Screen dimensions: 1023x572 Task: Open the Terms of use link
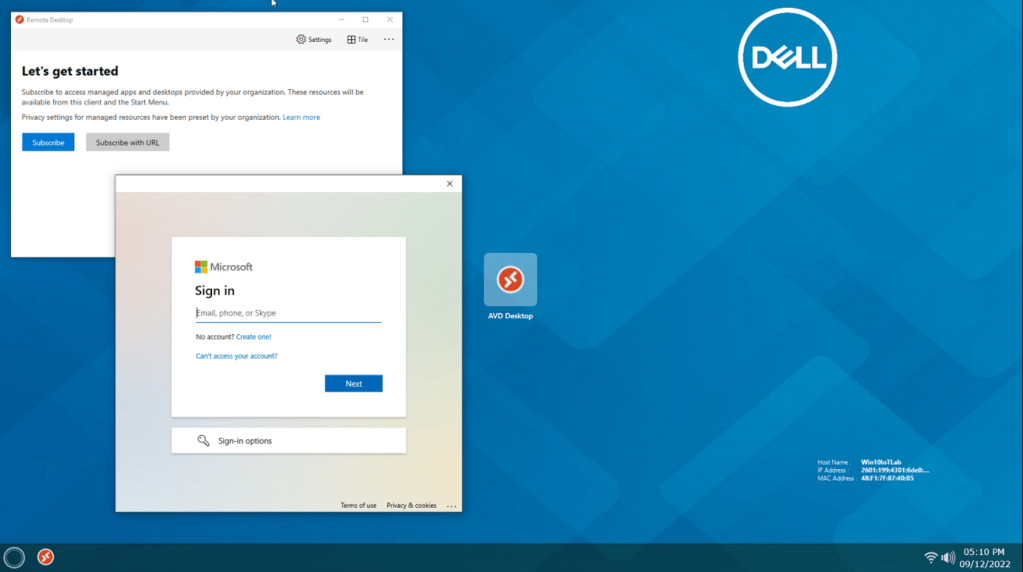(358, 505)
